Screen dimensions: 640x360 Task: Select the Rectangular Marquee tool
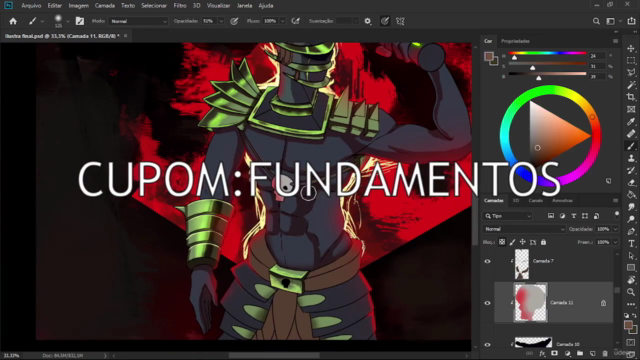pyautogui.click(x=631, y=60)
